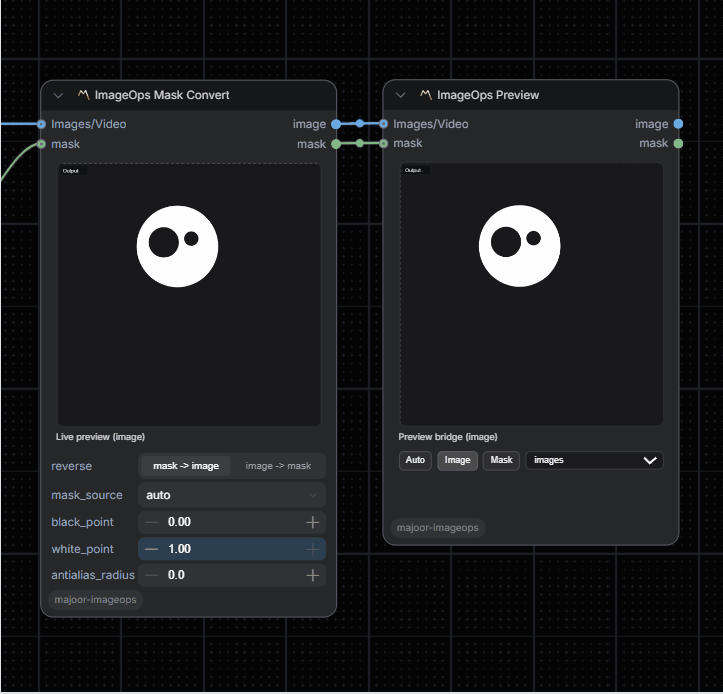Select Auto preview mode
This screenshot has width=723, height=694.
[415, 461]
